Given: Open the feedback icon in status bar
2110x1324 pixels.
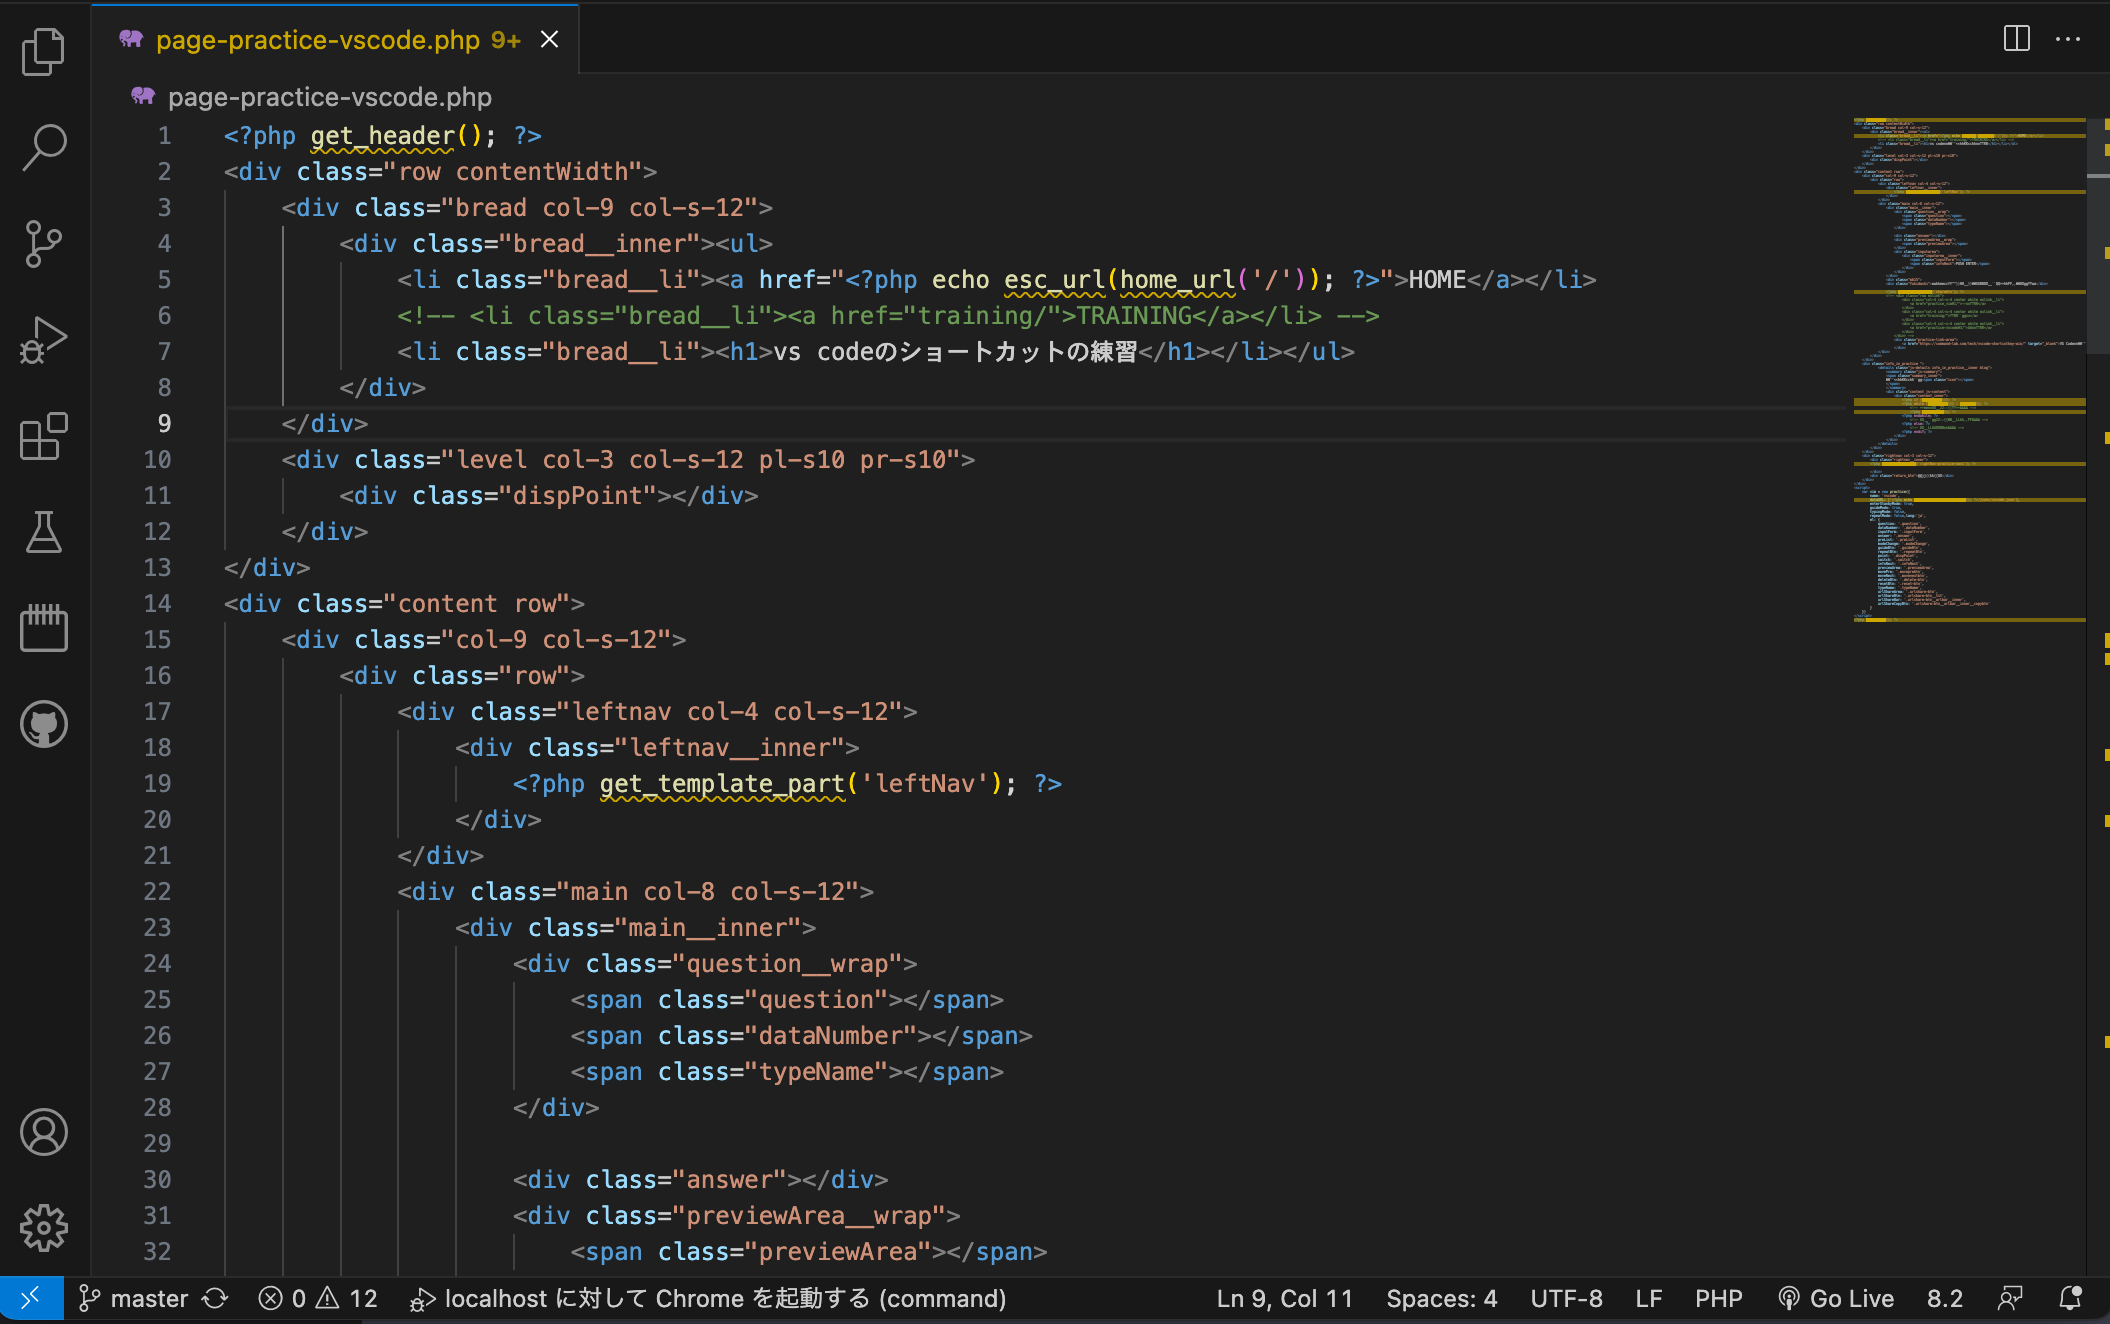Looking at the screenshot, I should [x=2010, y=1298].
